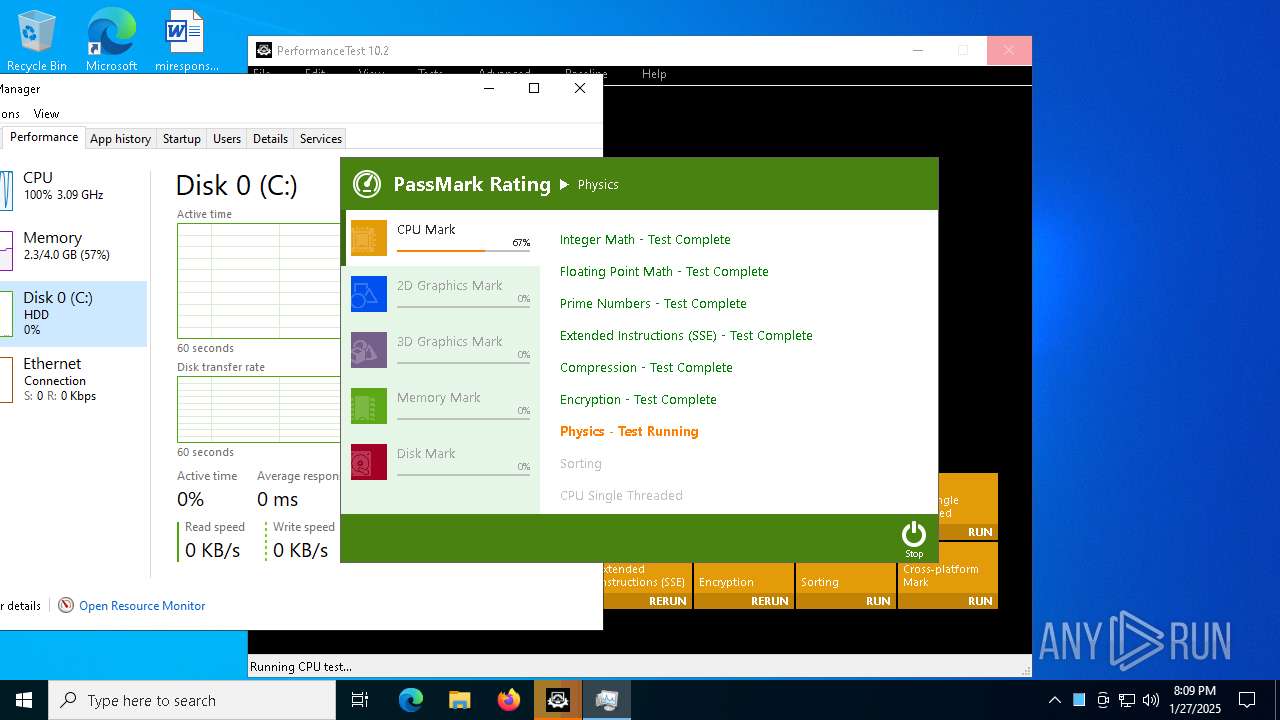Open the Help menu in PerformanceTest
Screen dimensions: 1280x720
pos(654,74)
